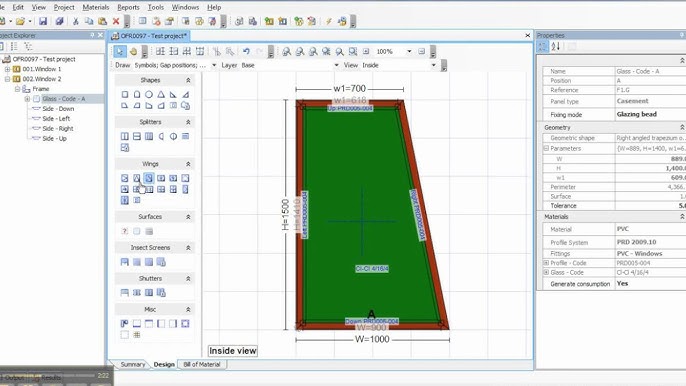Viewport: 686px width, 386px height.
Task: Select the pointer selection tool
Action: (119, 52)
